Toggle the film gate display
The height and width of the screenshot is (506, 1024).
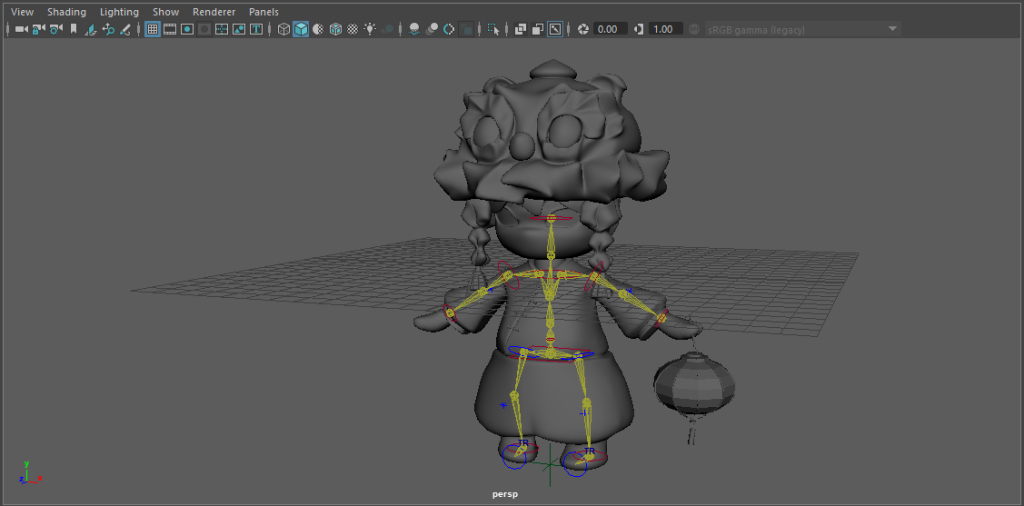[169, 29]
